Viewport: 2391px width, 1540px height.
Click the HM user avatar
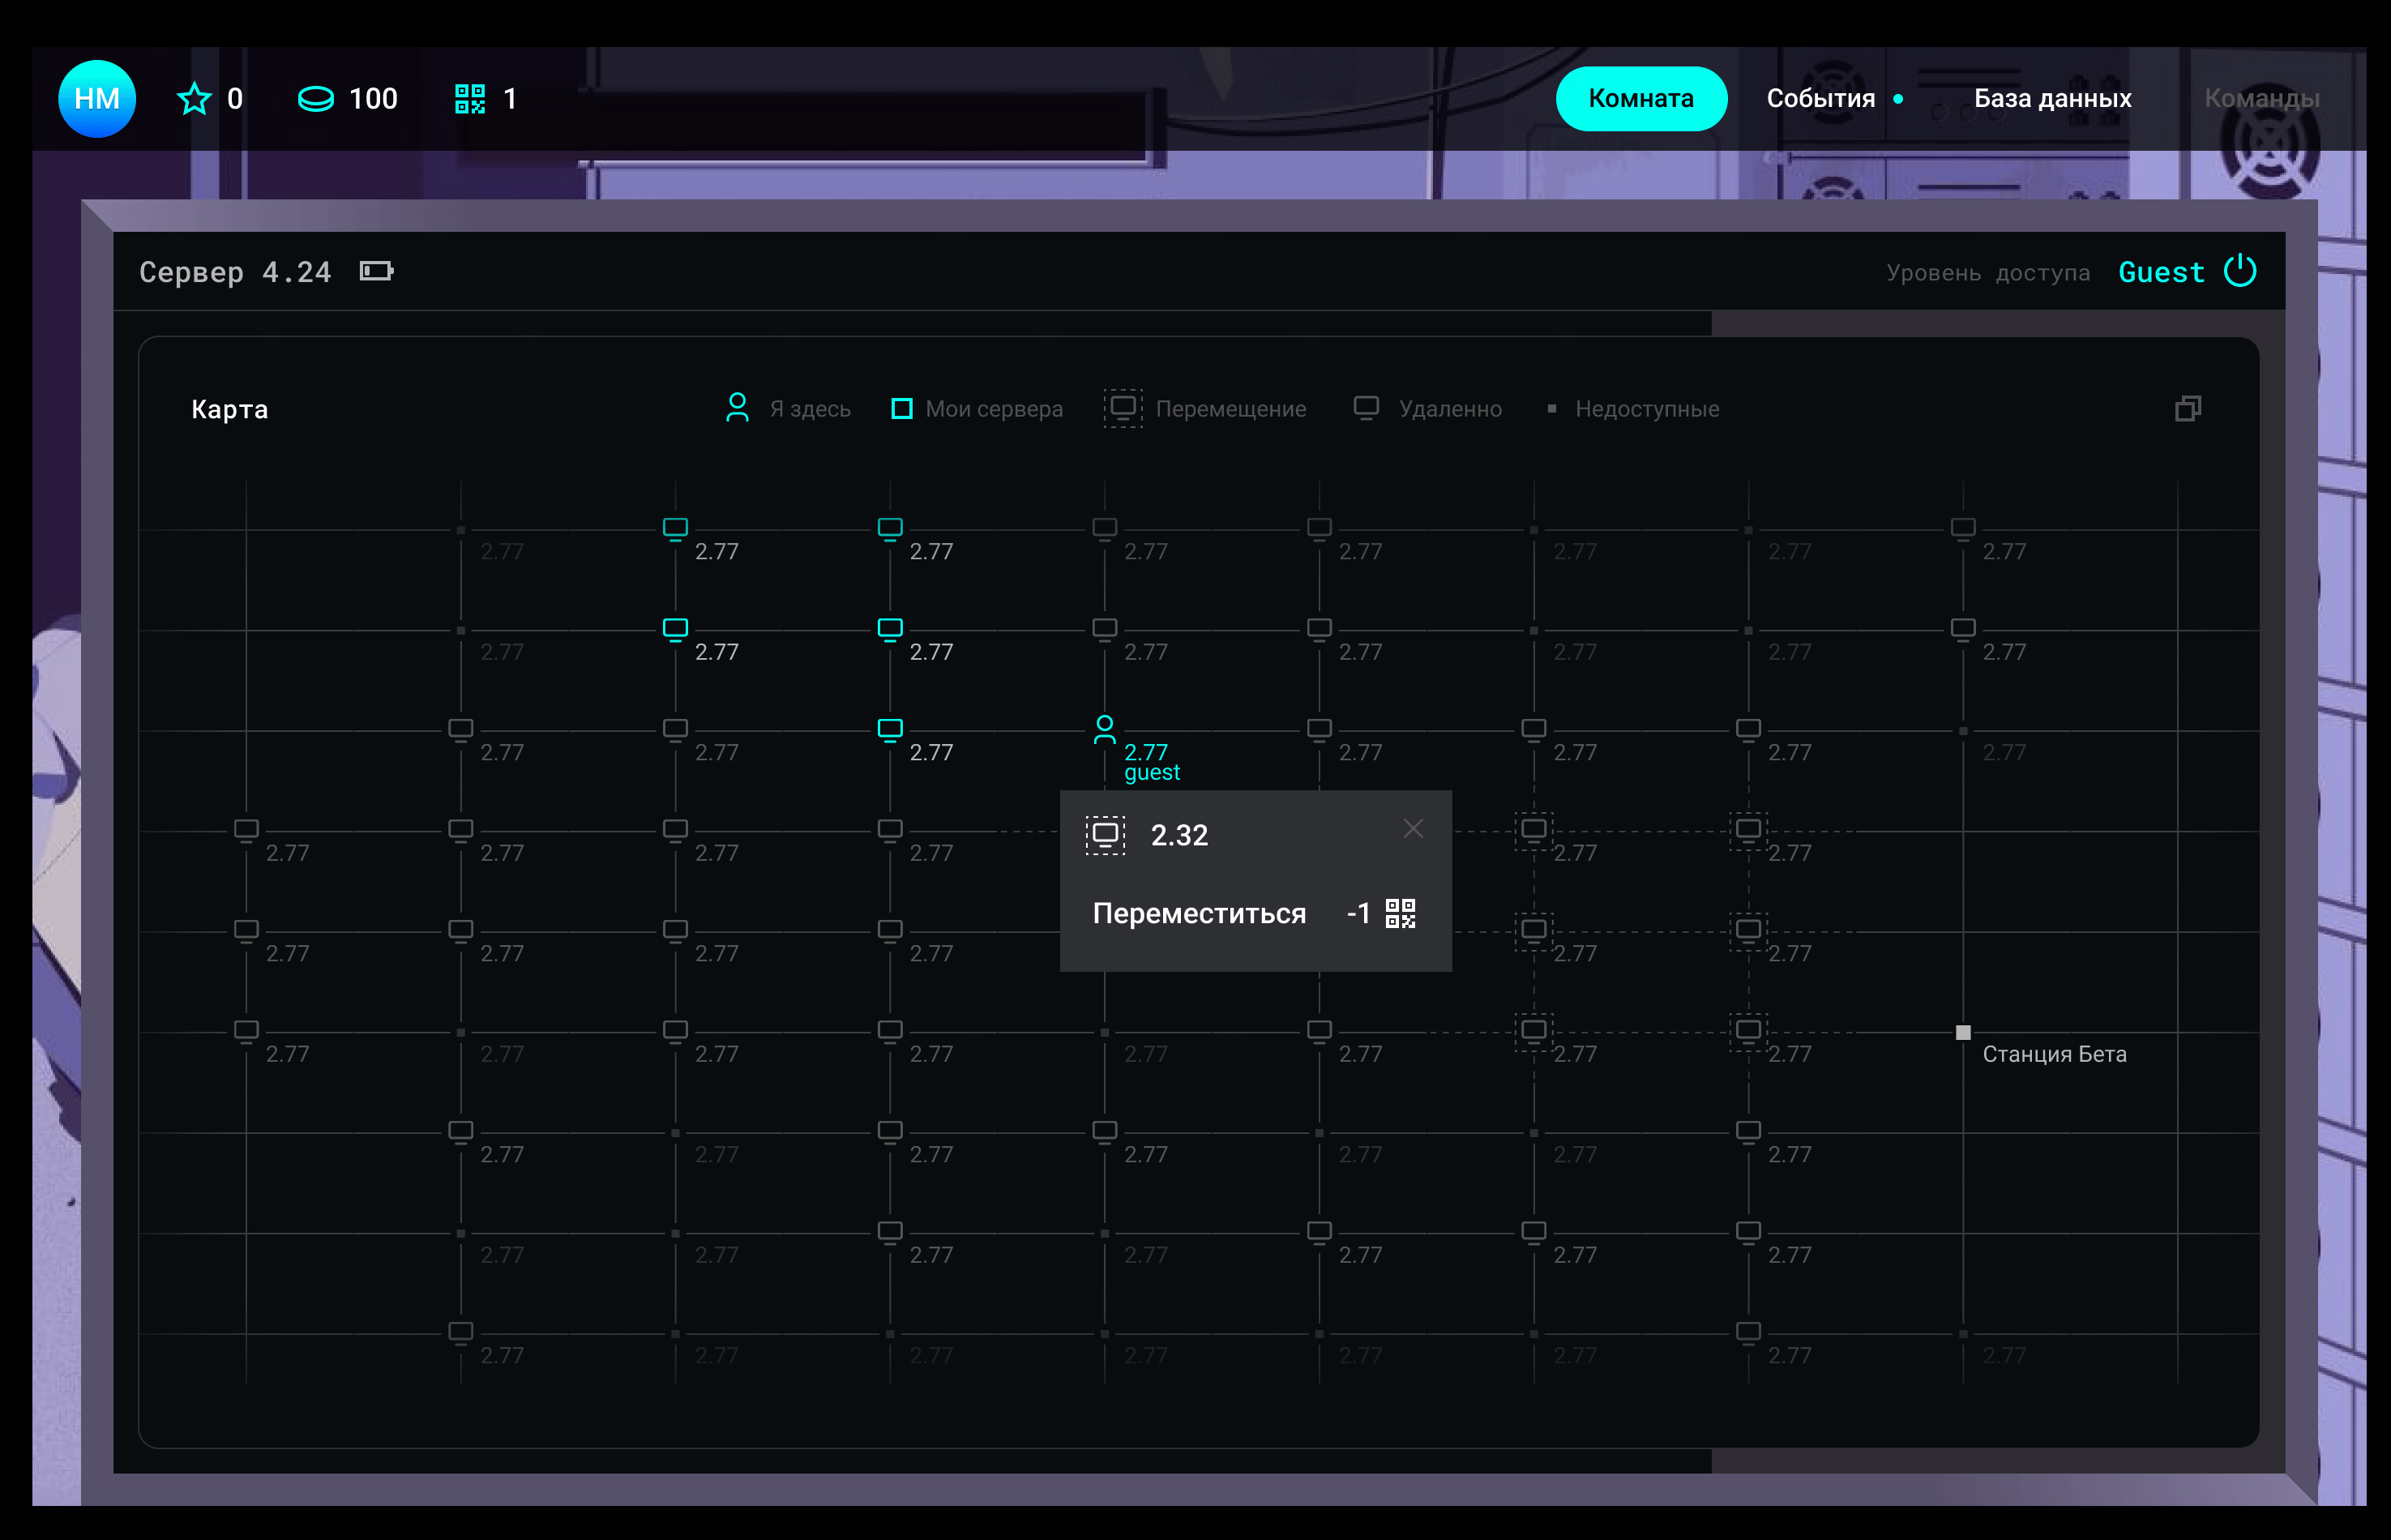coord(97,98)
